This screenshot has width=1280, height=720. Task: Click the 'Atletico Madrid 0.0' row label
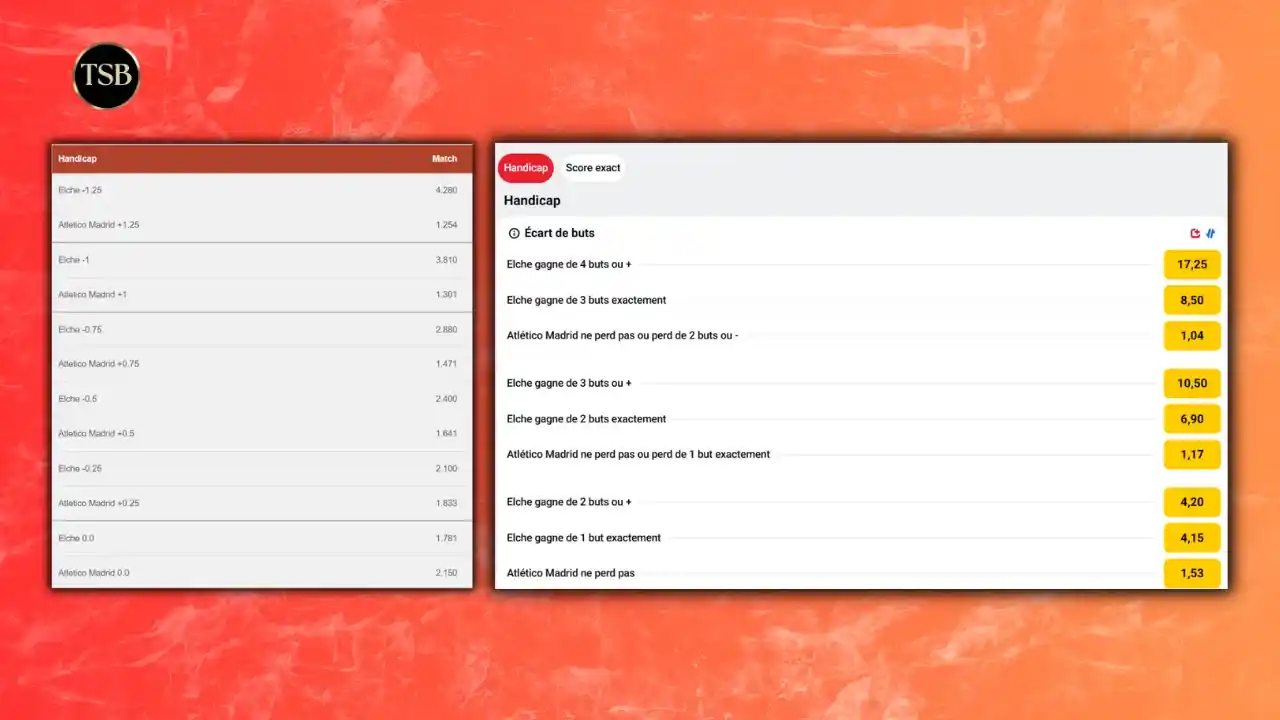pyautogui.click(x=94, y=573)
